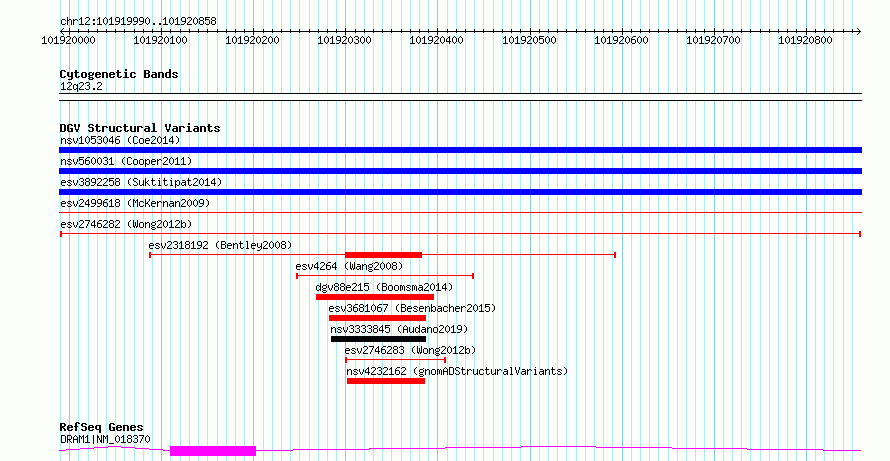Click ruler position 101920400

(436, 40)
